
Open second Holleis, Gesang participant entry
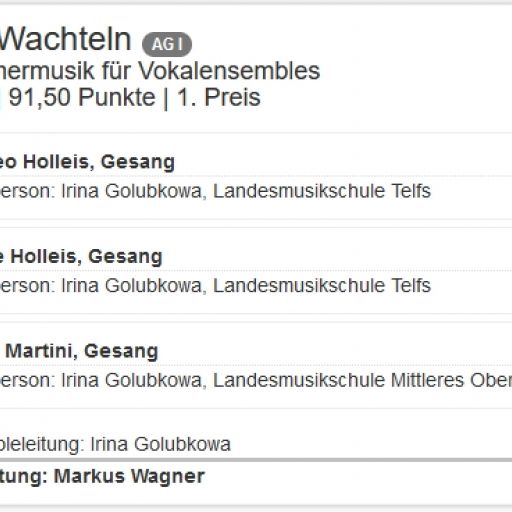[81, 257]
